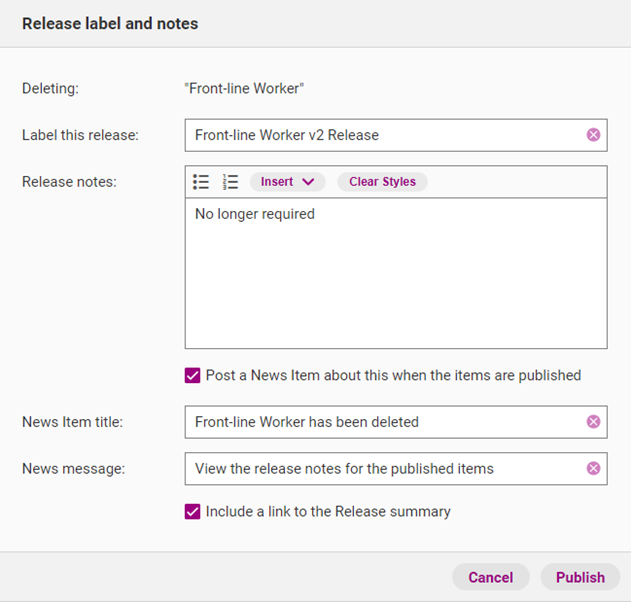Cancel the release dialog
This screenshot has height=602, width=631.
(490, 577)
